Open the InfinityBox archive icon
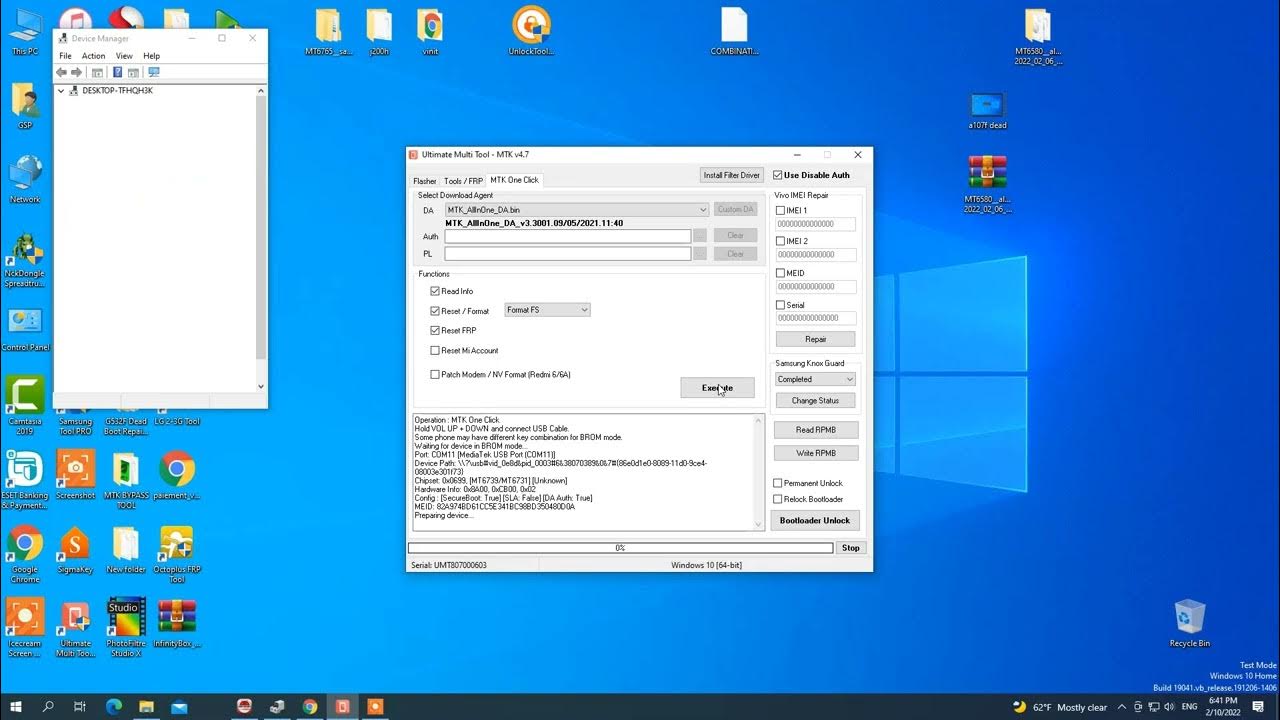 pyautogui.click(x=177, y=624)
